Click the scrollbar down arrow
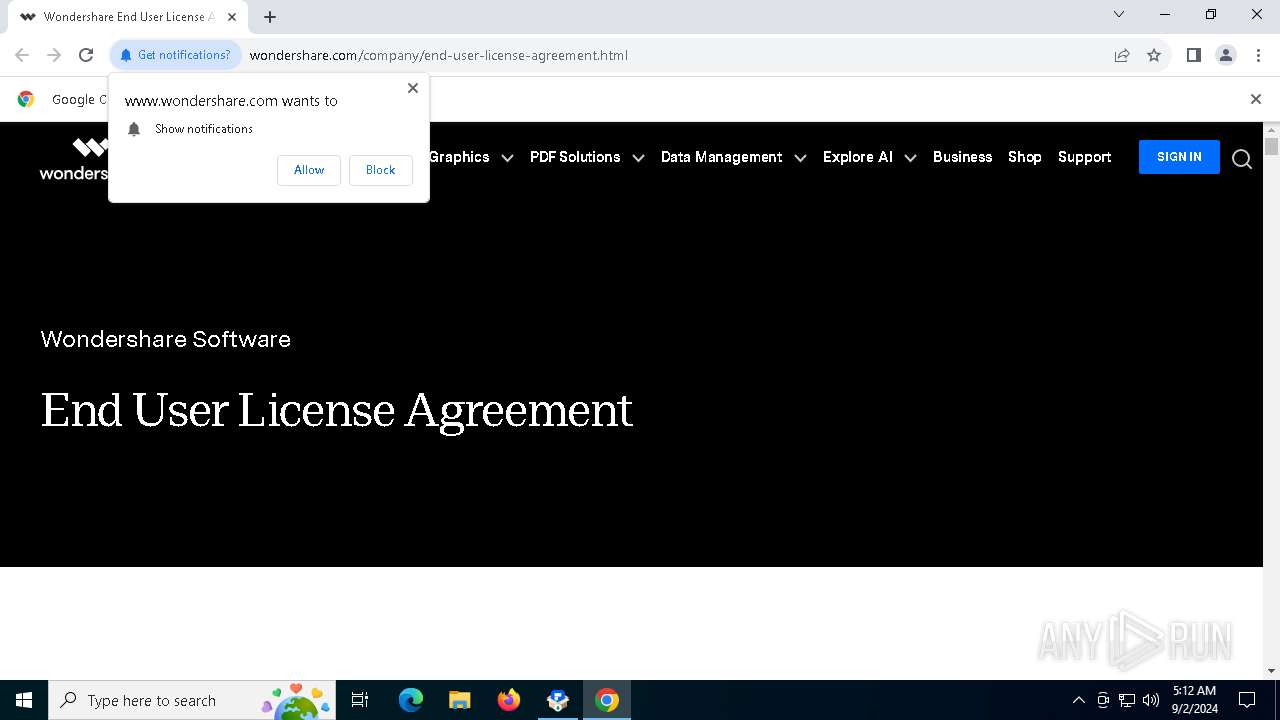This screenshot has width=1280, height=720. pos(1271,671)
